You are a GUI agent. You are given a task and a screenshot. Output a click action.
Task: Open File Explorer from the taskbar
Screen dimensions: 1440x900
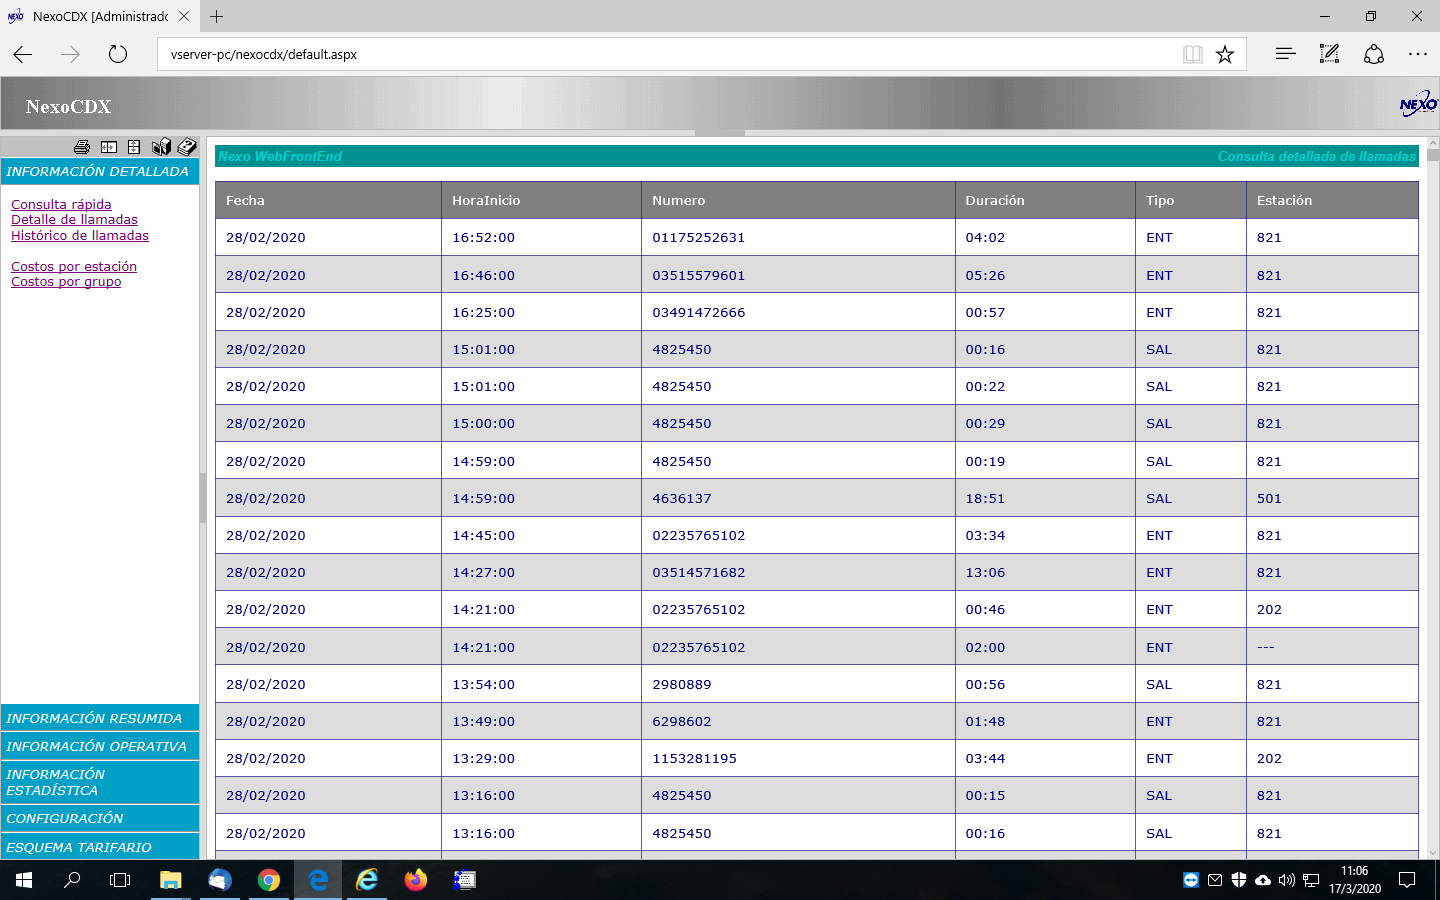[171, 880]
